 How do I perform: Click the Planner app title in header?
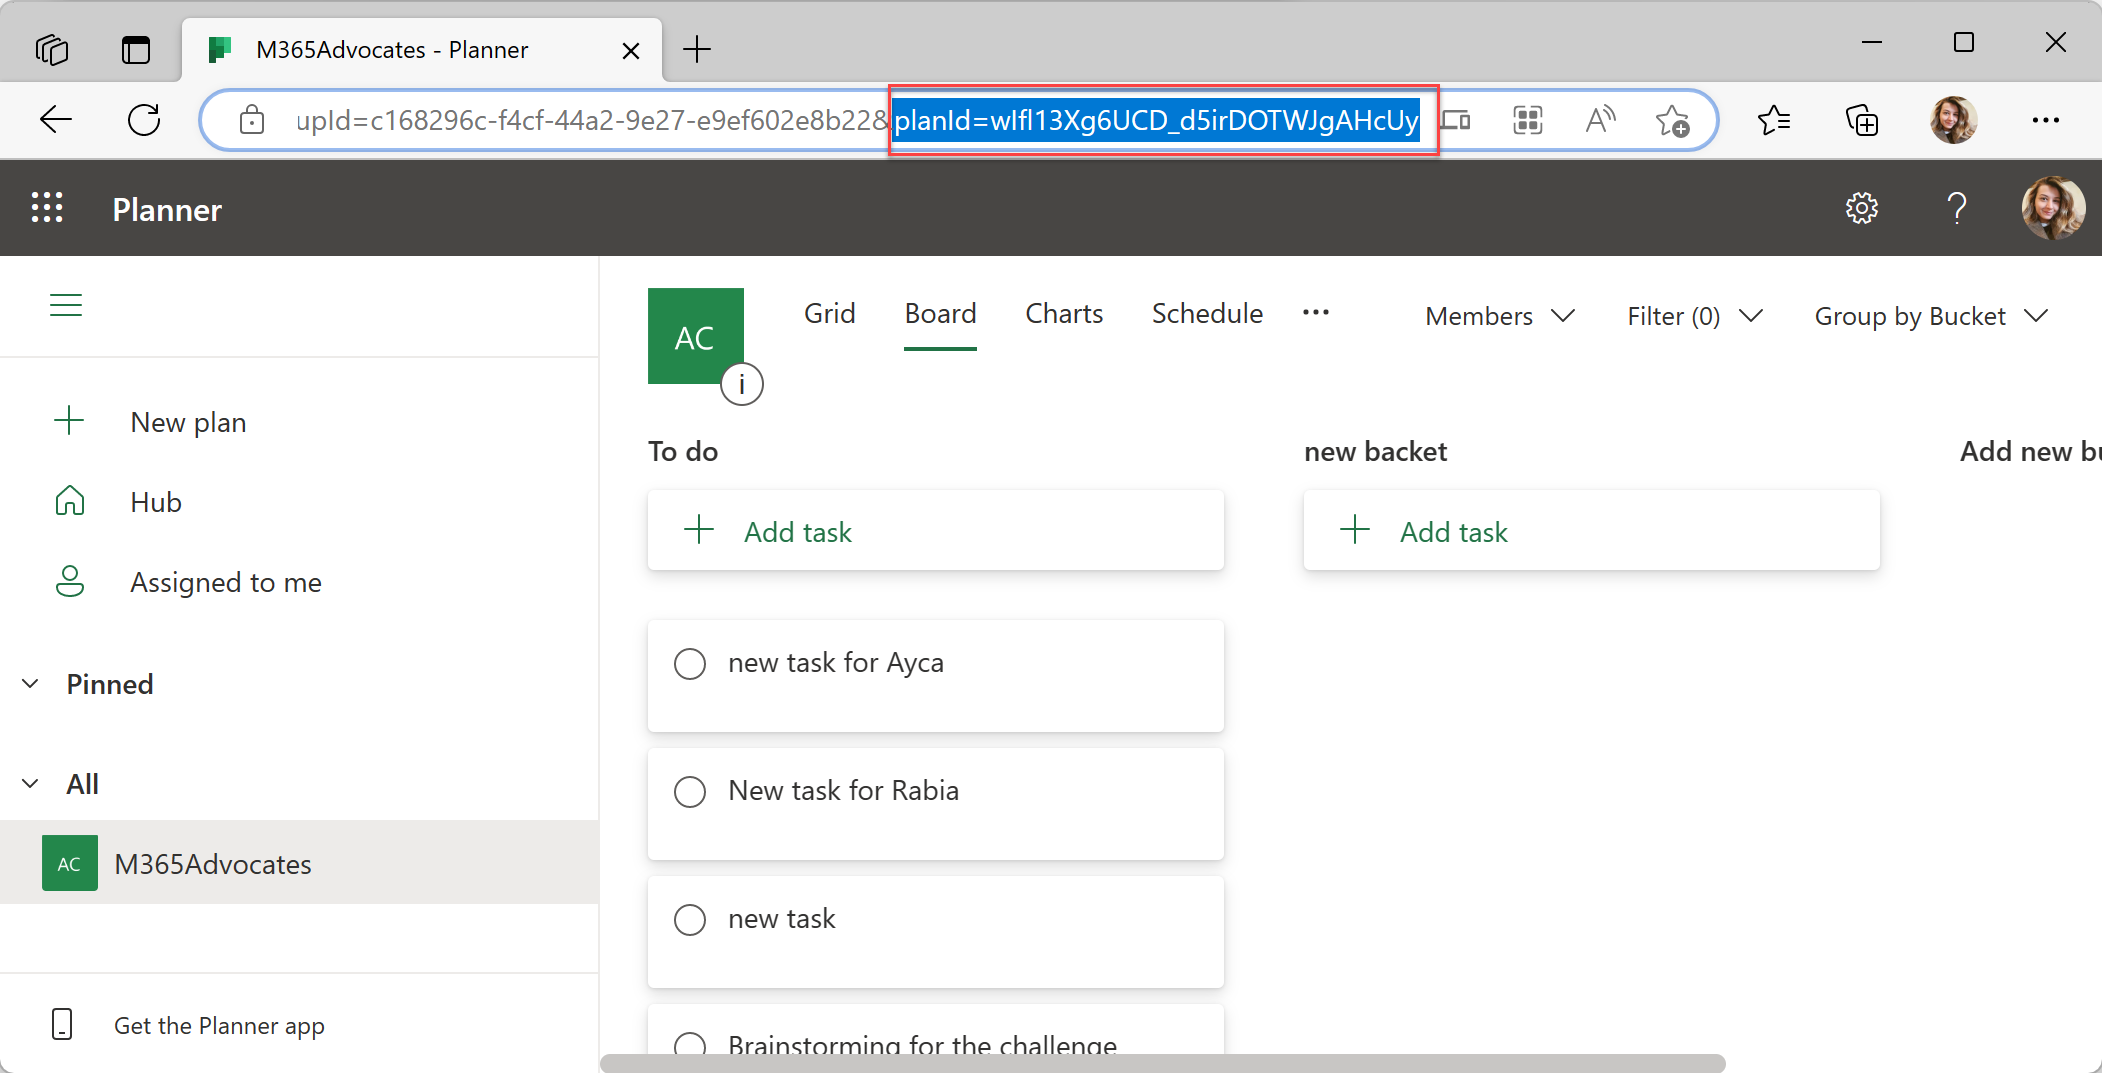(x=167, y=209)
